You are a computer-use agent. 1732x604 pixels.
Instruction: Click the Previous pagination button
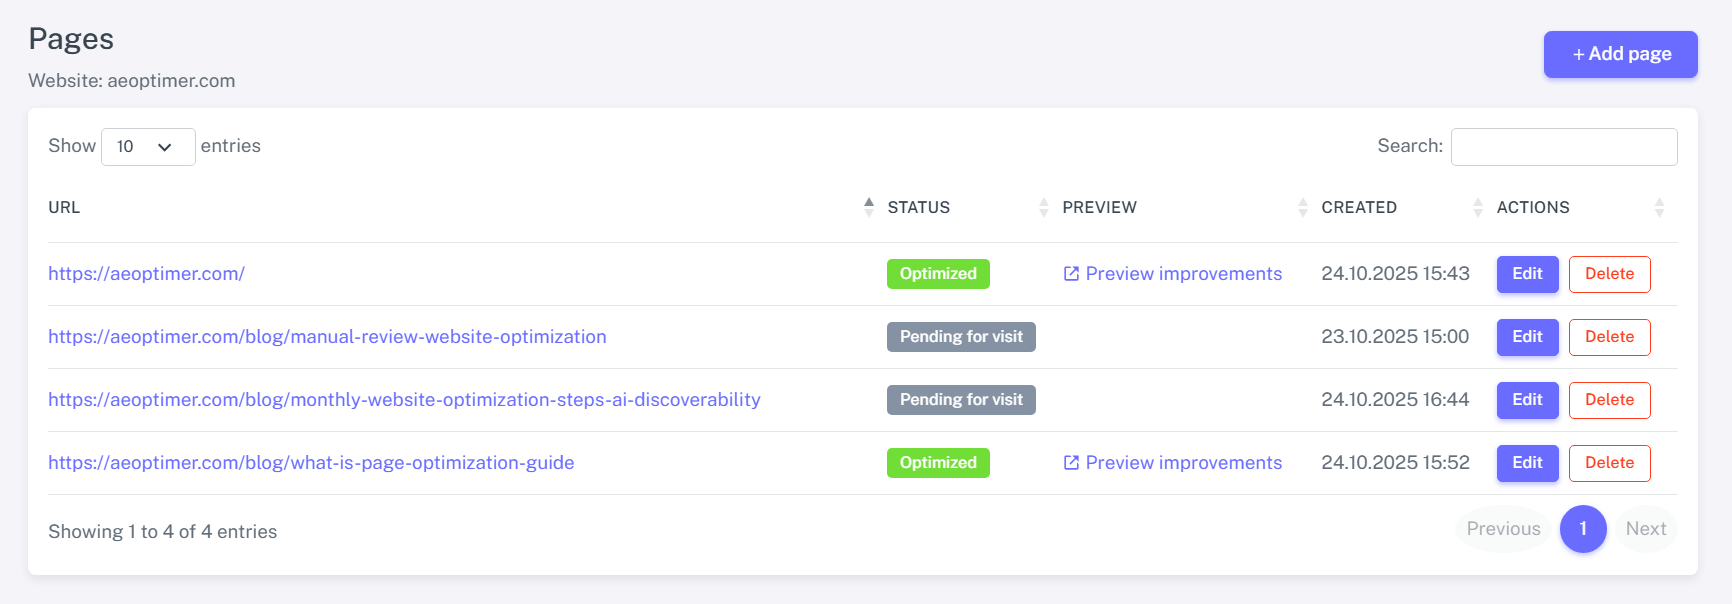tap(1503, 529)
